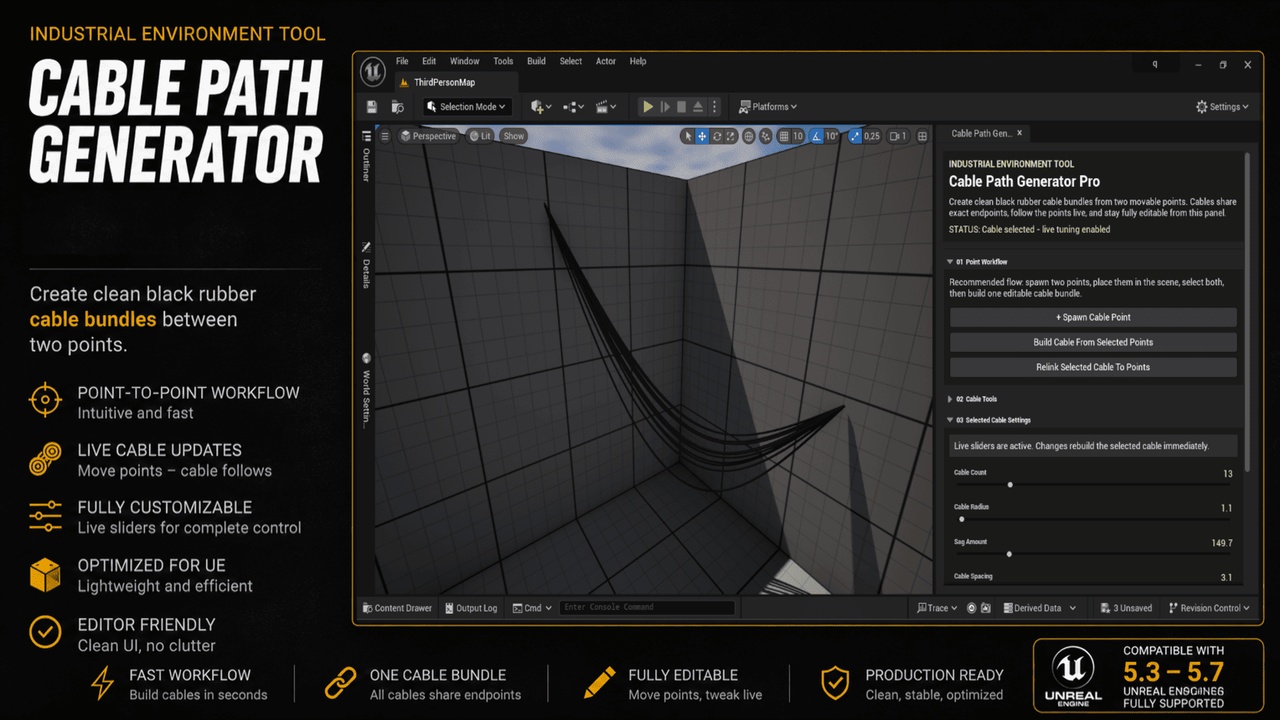Close the Cable Path Gen... panel tab
Image resolution: width=1280 pixels, height=720 pixels.
[x=1020, y=133]
